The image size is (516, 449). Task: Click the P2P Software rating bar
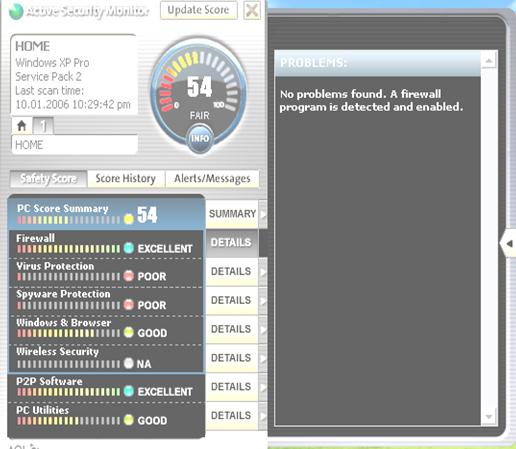coord(69,392)
